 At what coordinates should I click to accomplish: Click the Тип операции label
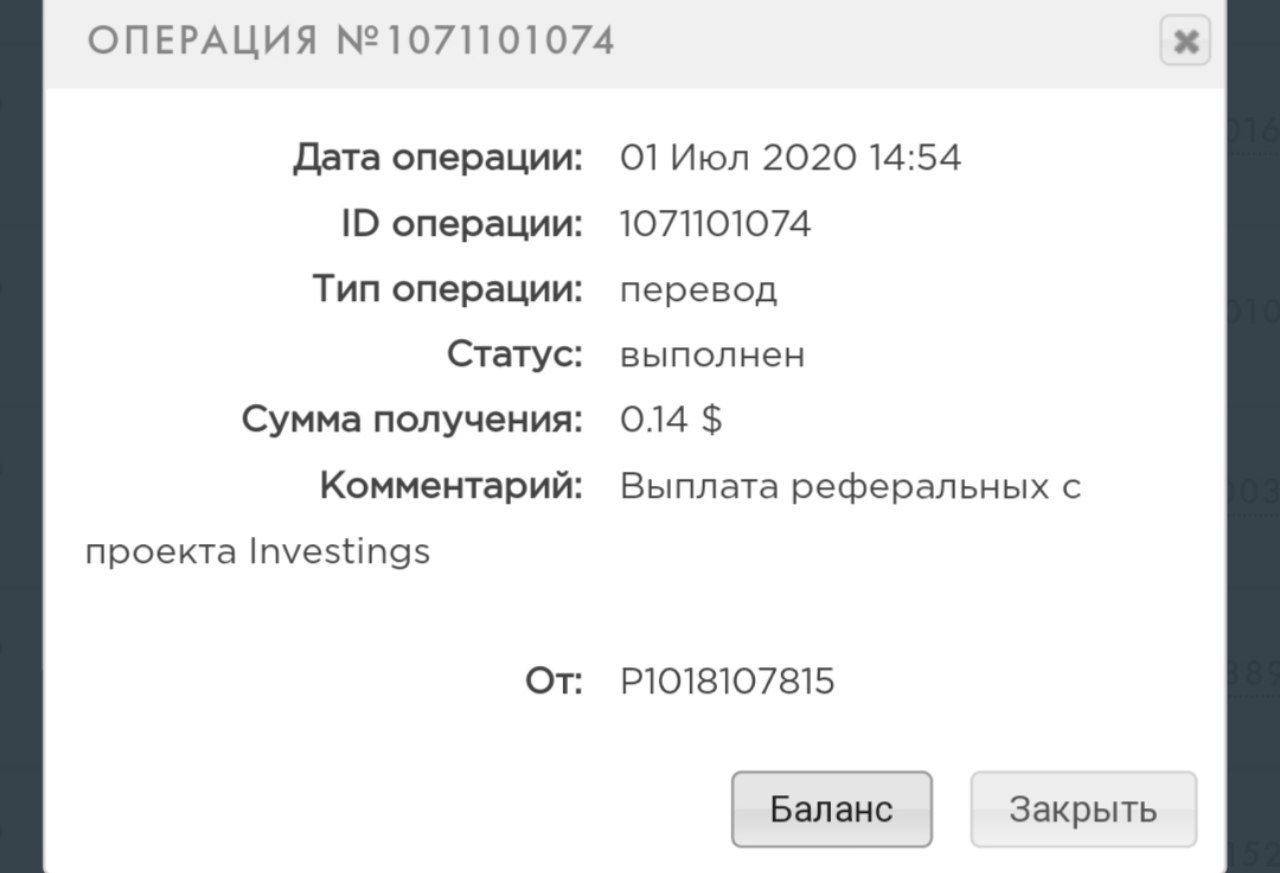(x=447, y=290)
